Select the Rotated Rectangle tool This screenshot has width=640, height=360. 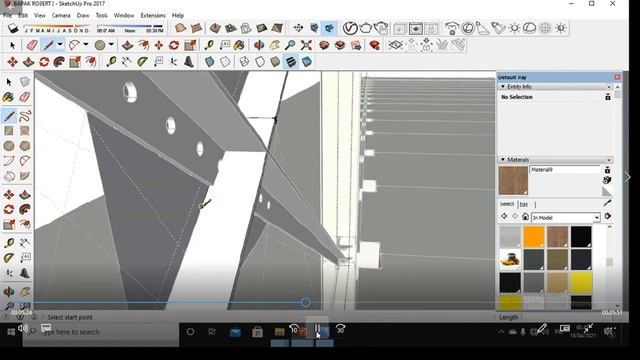pos(24,131)
